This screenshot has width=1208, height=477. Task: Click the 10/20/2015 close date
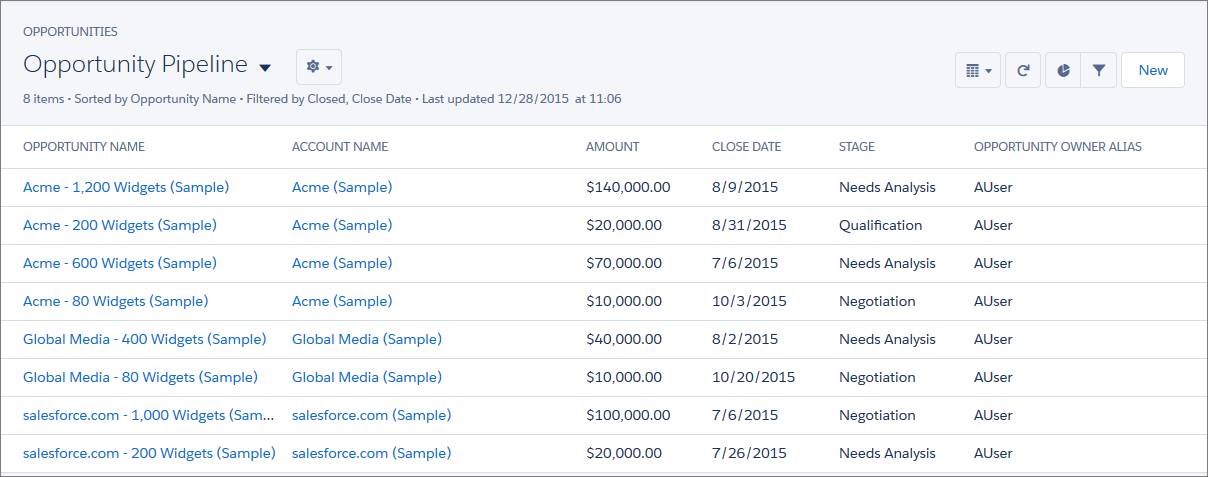pos(754,377)
